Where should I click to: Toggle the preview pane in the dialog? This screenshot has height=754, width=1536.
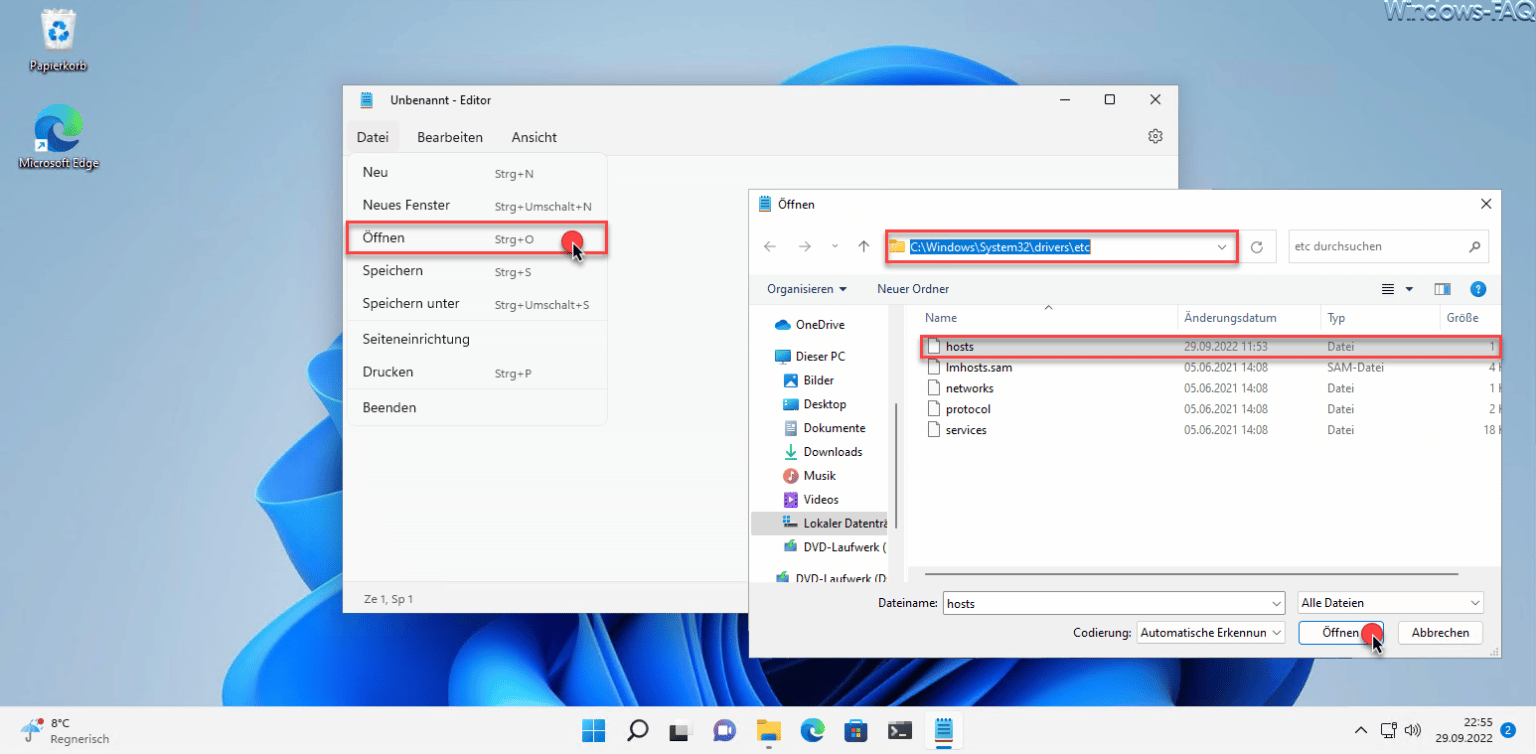pos(1442,288)
